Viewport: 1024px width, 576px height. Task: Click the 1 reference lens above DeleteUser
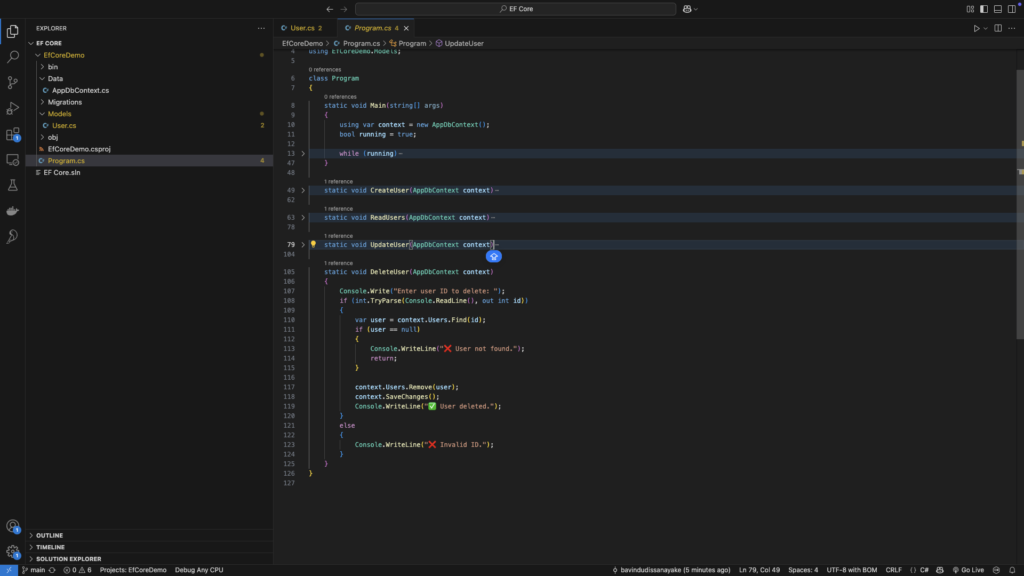pyautogui.click(x=338, y=263)
